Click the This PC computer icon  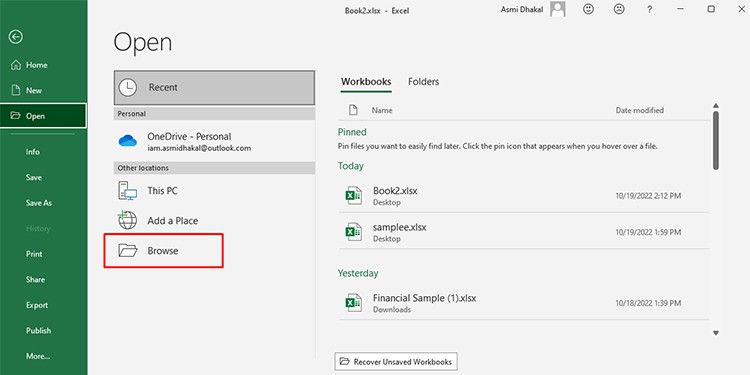pyautogui.click(x=127, y=190)
